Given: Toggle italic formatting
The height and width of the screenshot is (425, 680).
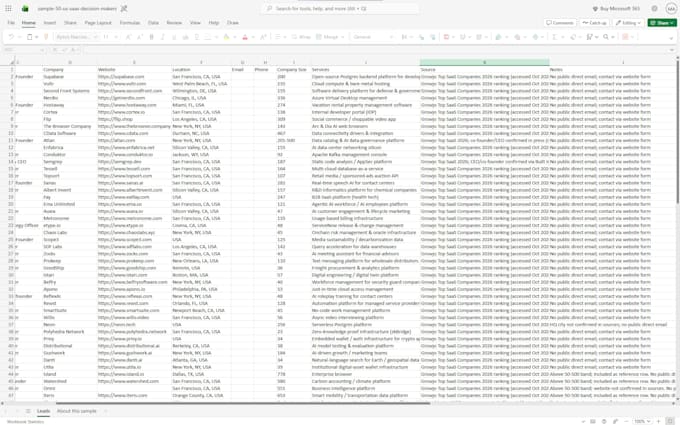Looking at the screenshot, I should coord(163,37).
